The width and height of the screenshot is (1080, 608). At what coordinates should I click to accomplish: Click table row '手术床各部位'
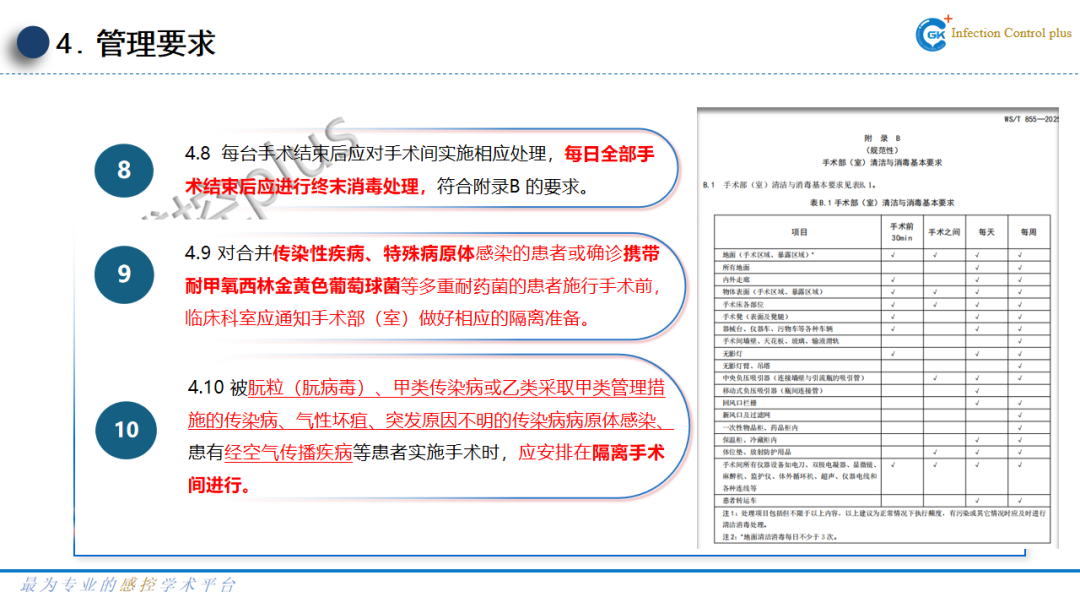pos(882,304)
